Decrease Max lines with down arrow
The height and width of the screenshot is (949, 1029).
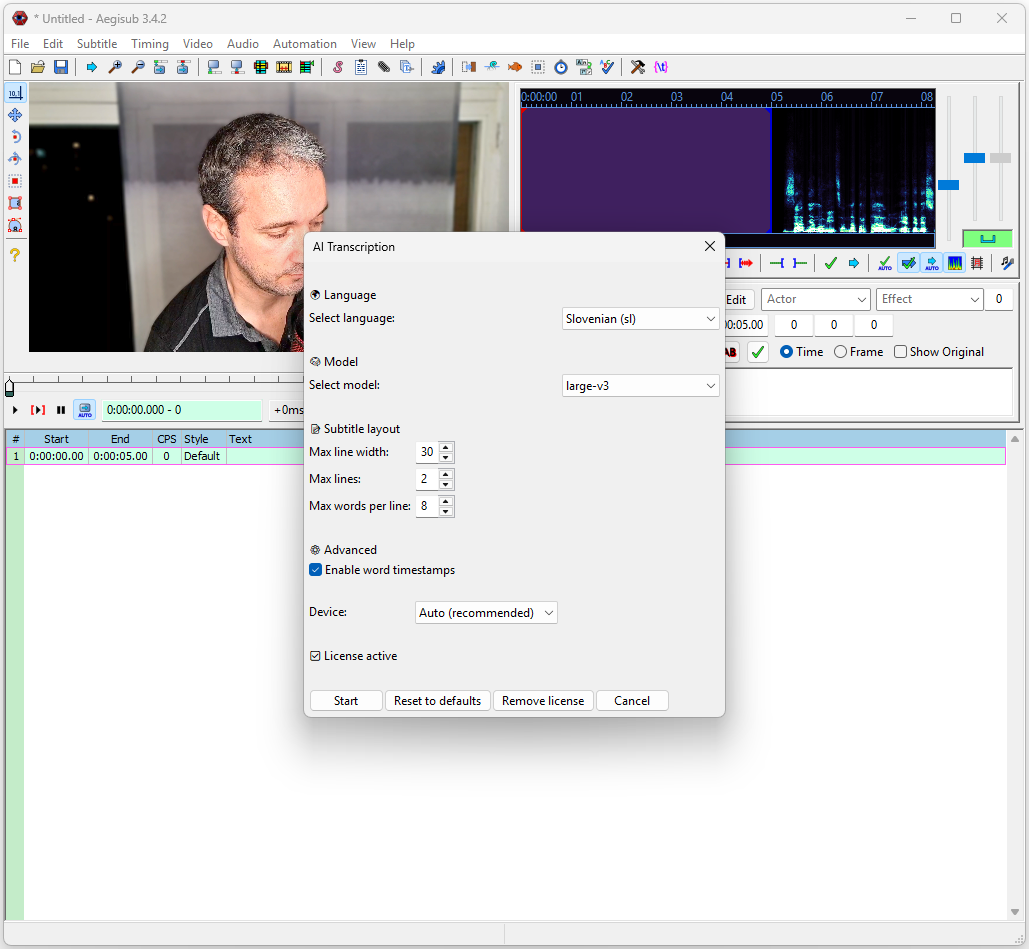click(x=446, y=484)
